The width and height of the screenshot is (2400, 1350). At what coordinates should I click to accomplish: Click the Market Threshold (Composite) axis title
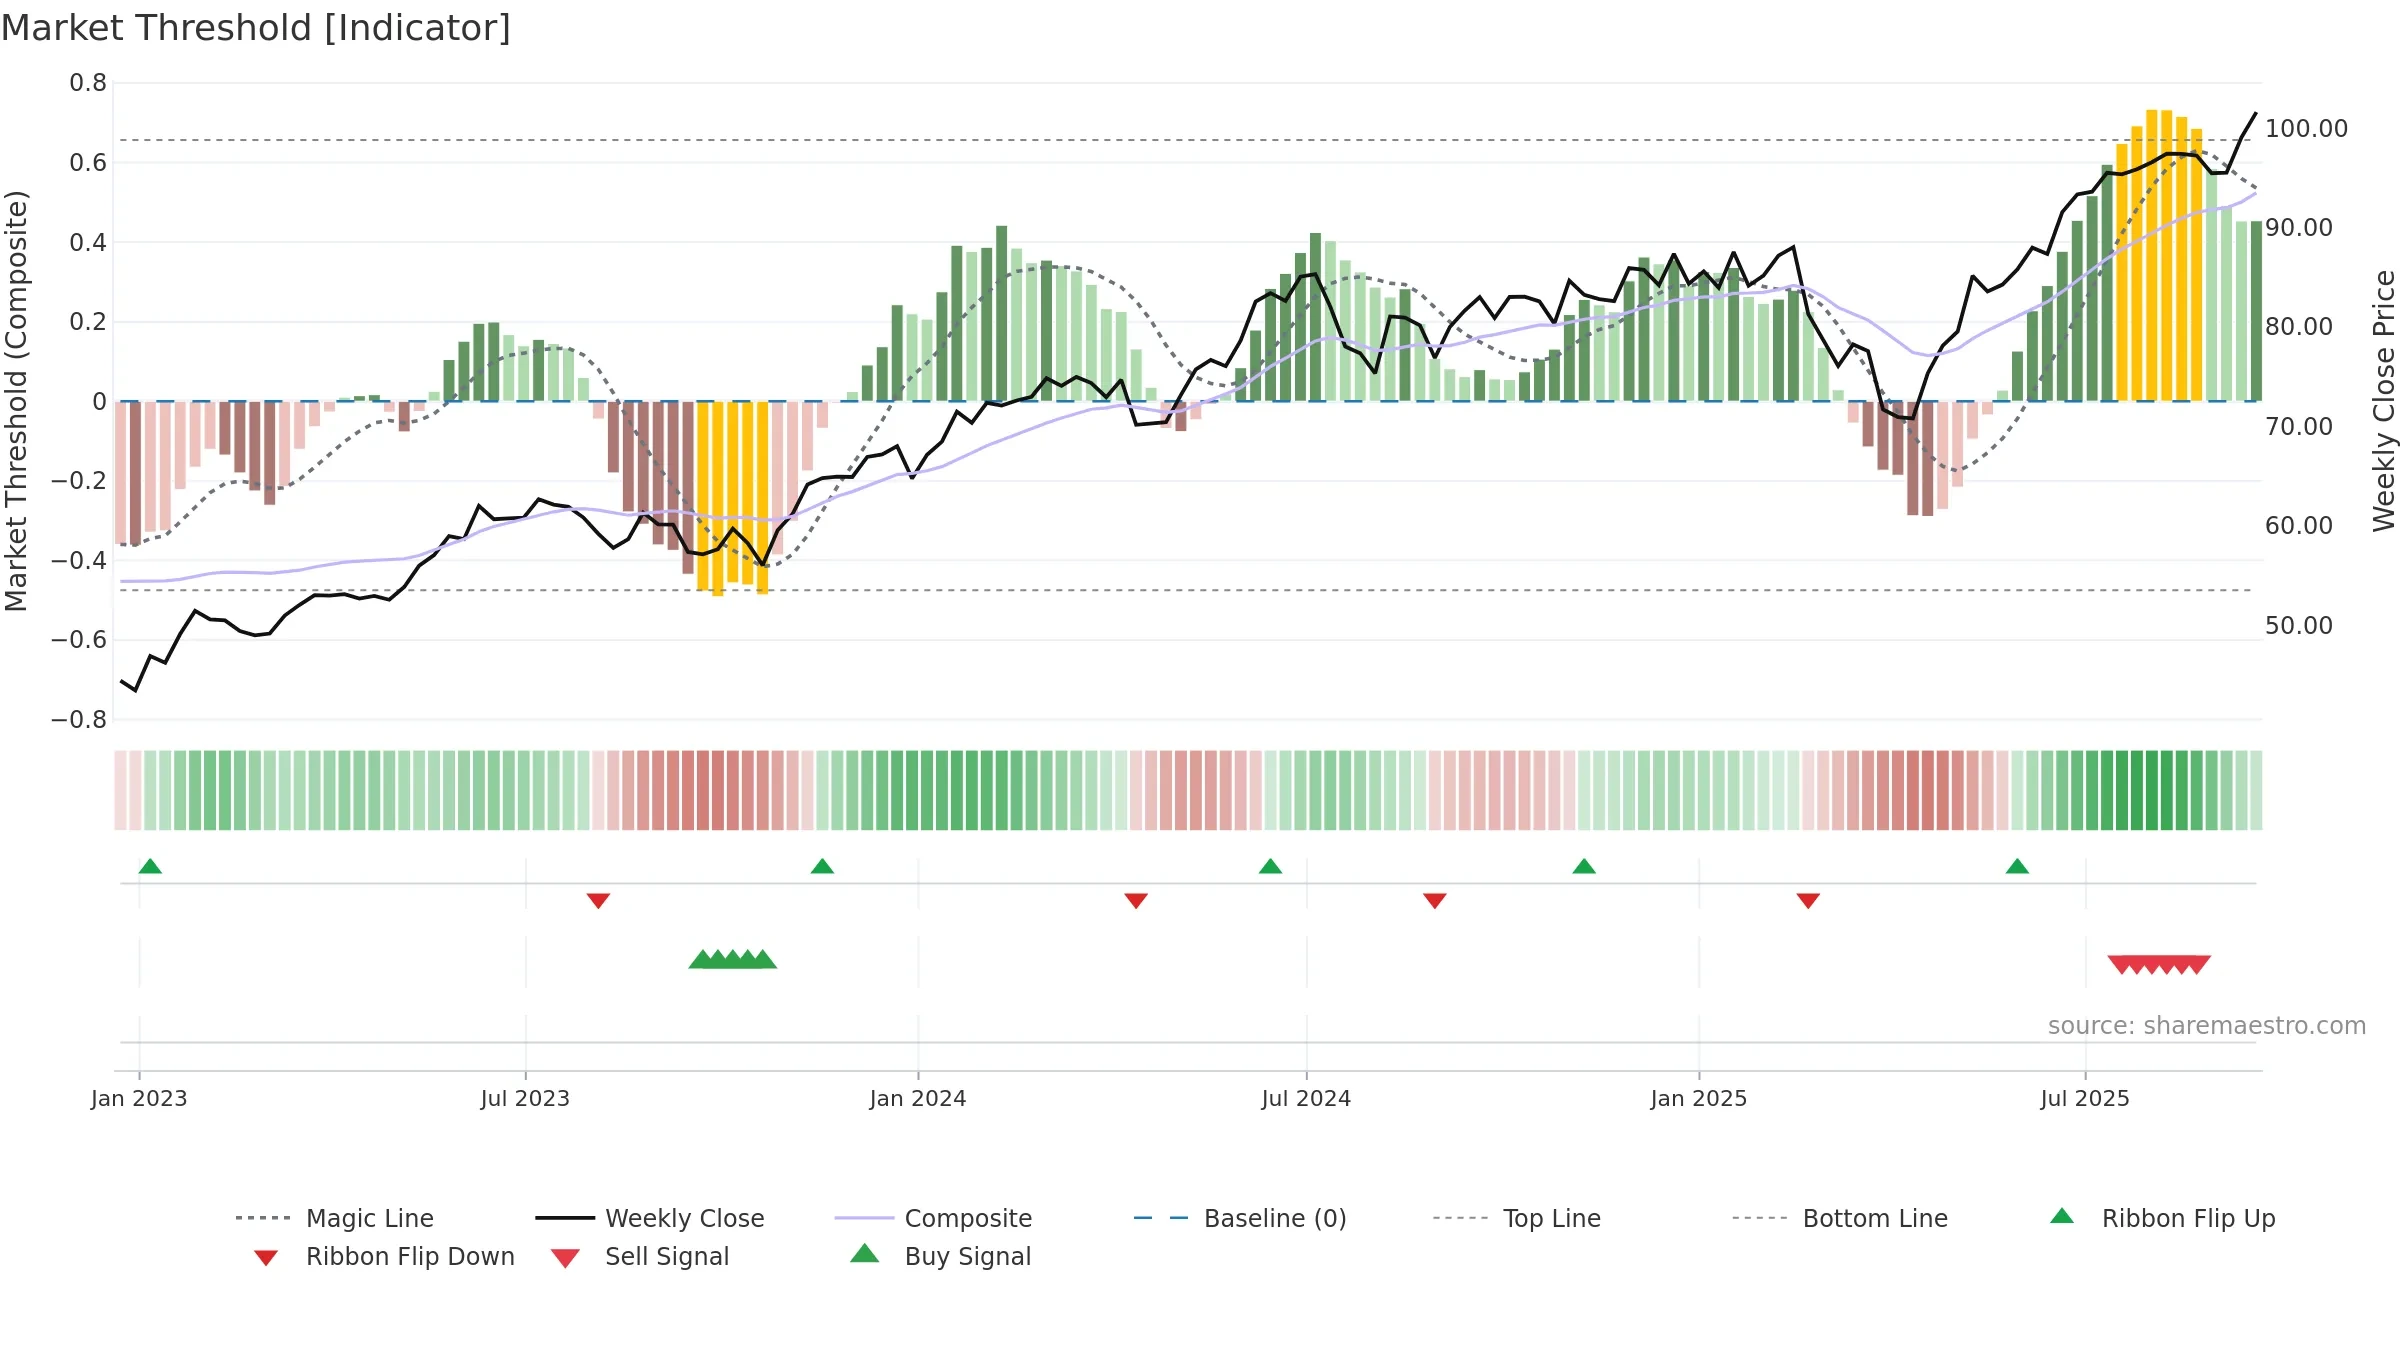pos(16,400)
